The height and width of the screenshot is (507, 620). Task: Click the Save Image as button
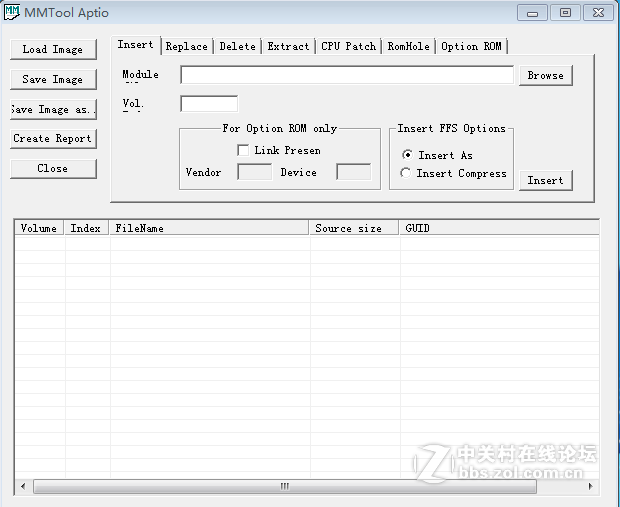pyautogui.click(x=53, y=110)
